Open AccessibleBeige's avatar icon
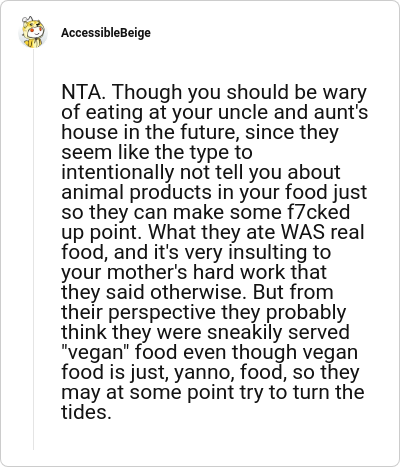 [33, 32]
